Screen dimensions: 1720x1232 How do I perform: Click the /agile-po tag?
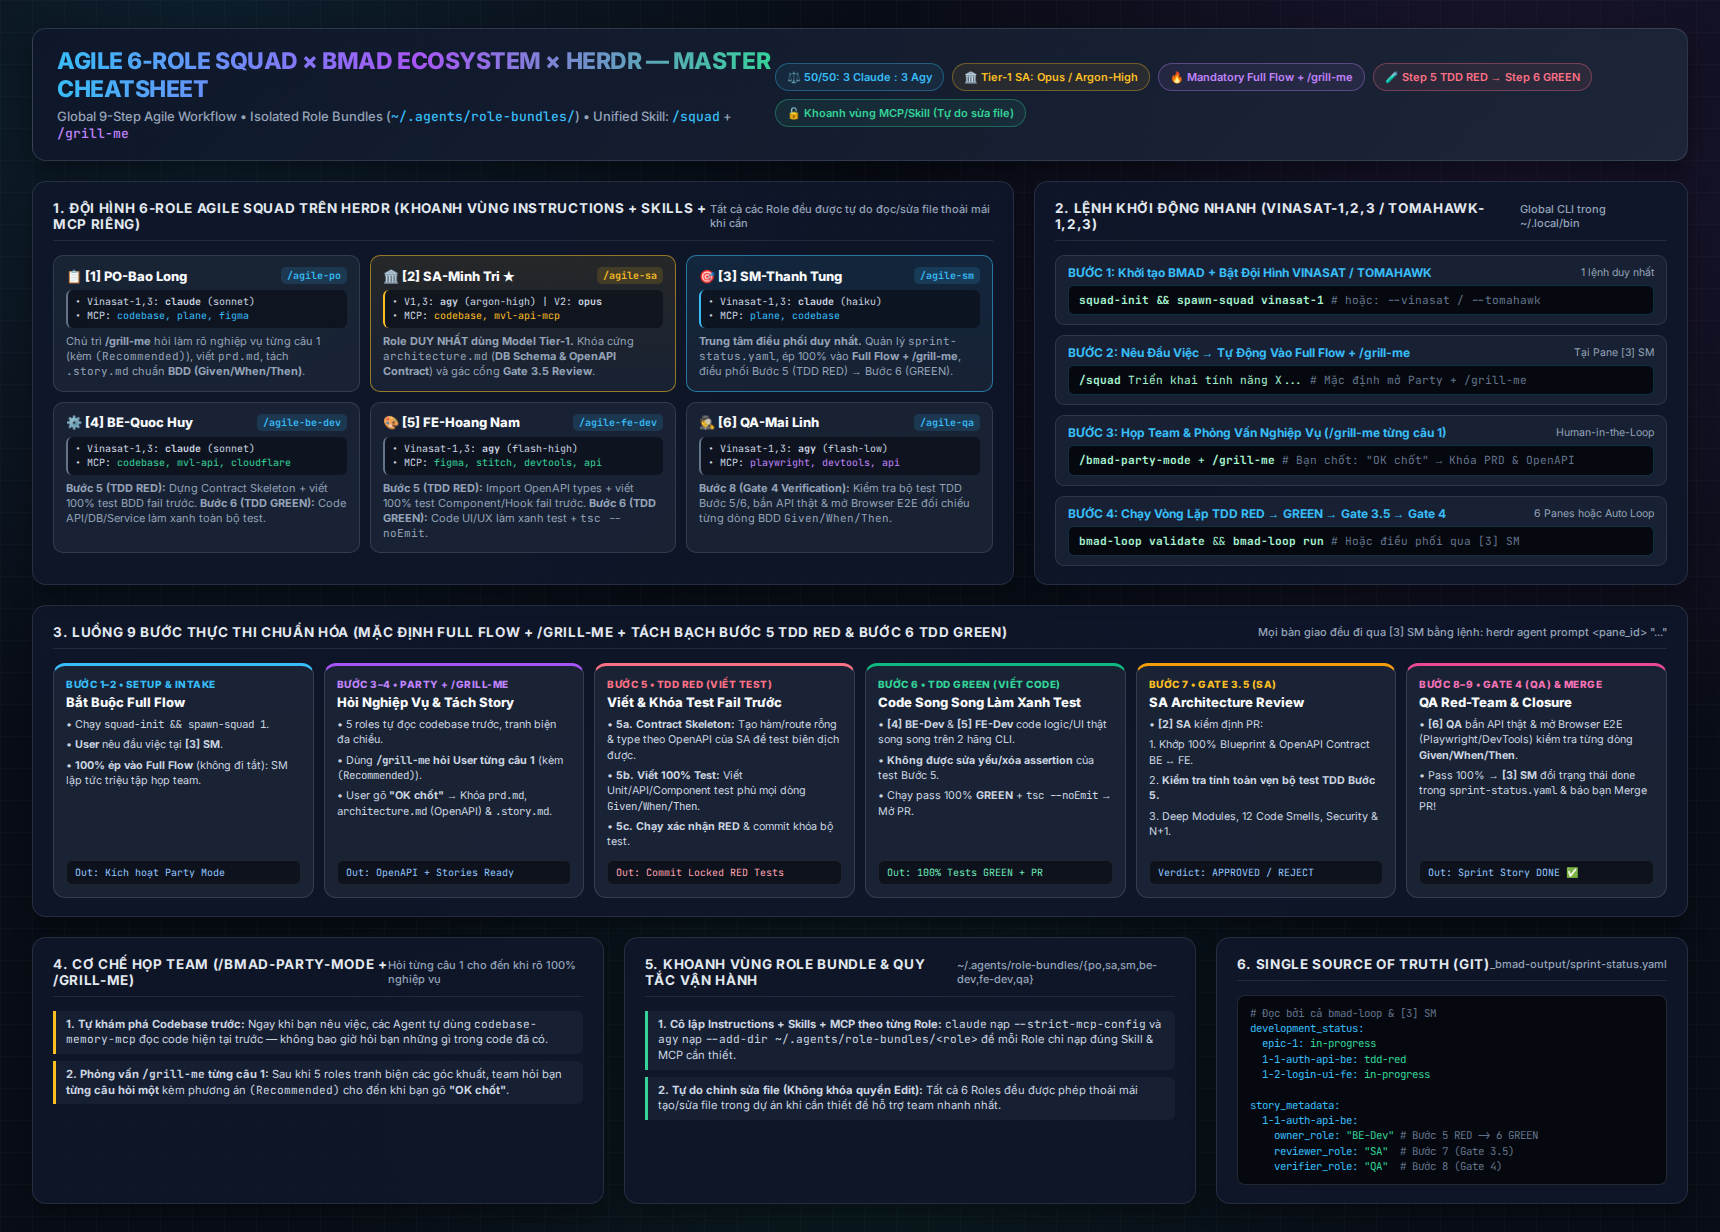point(314,276)
